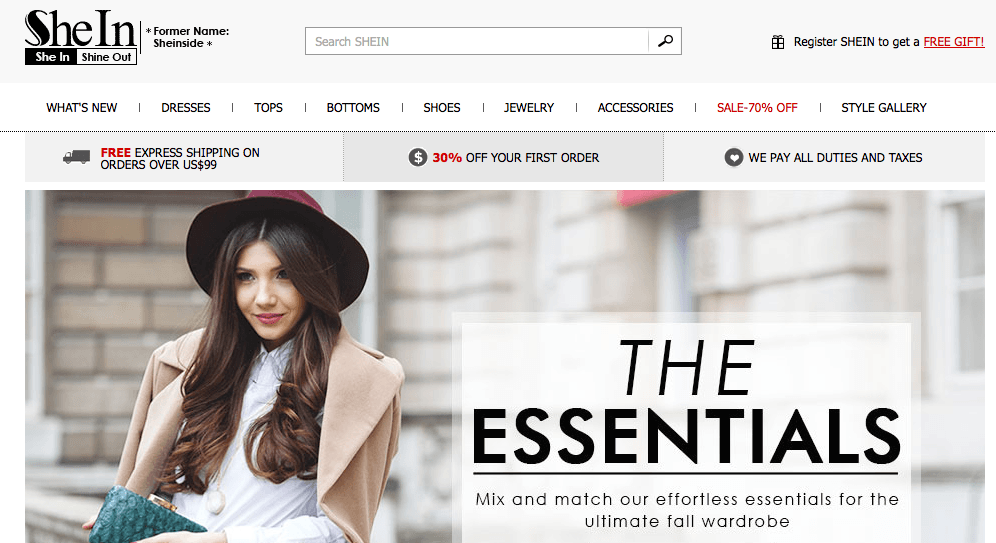
Task: Click the delivery truck shipping icon
Action: (x=76, y=158)
